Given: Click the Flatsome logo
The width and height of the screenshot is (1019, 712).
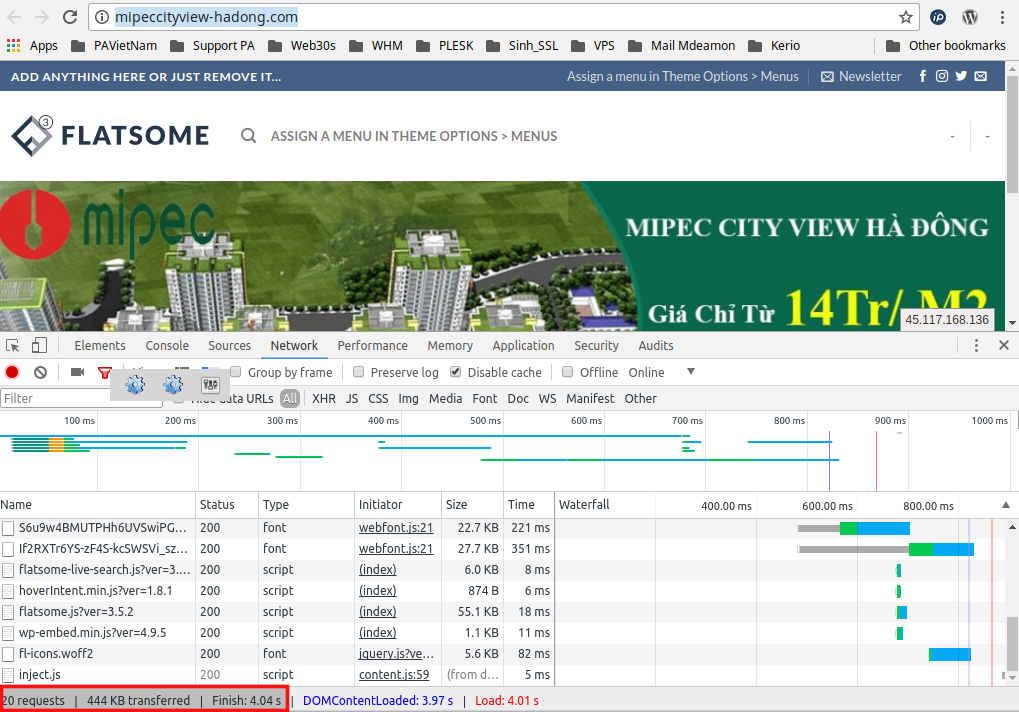Looking at the screenshot, I should [110, 136].
